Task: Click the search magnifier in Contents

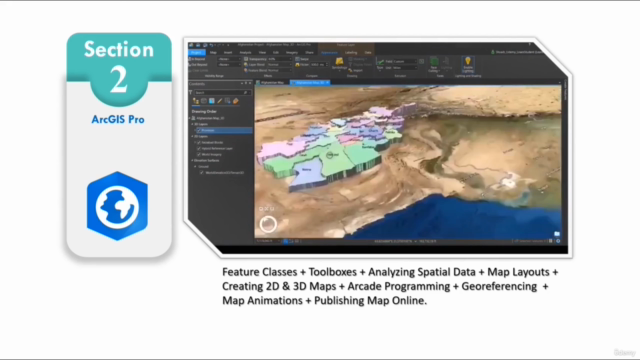Action: [x=245, y=93]
